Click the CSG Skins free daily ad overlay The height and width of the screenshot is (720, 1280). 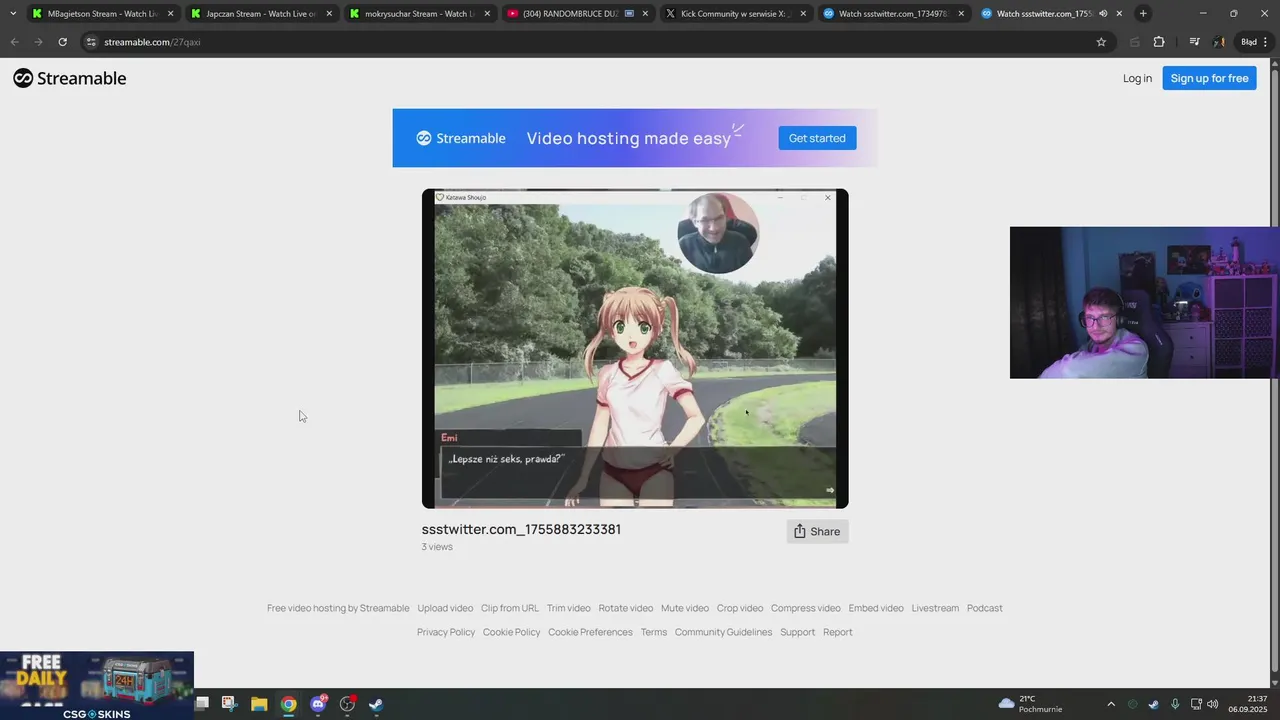pyautogui.click(x=97, y=686)
